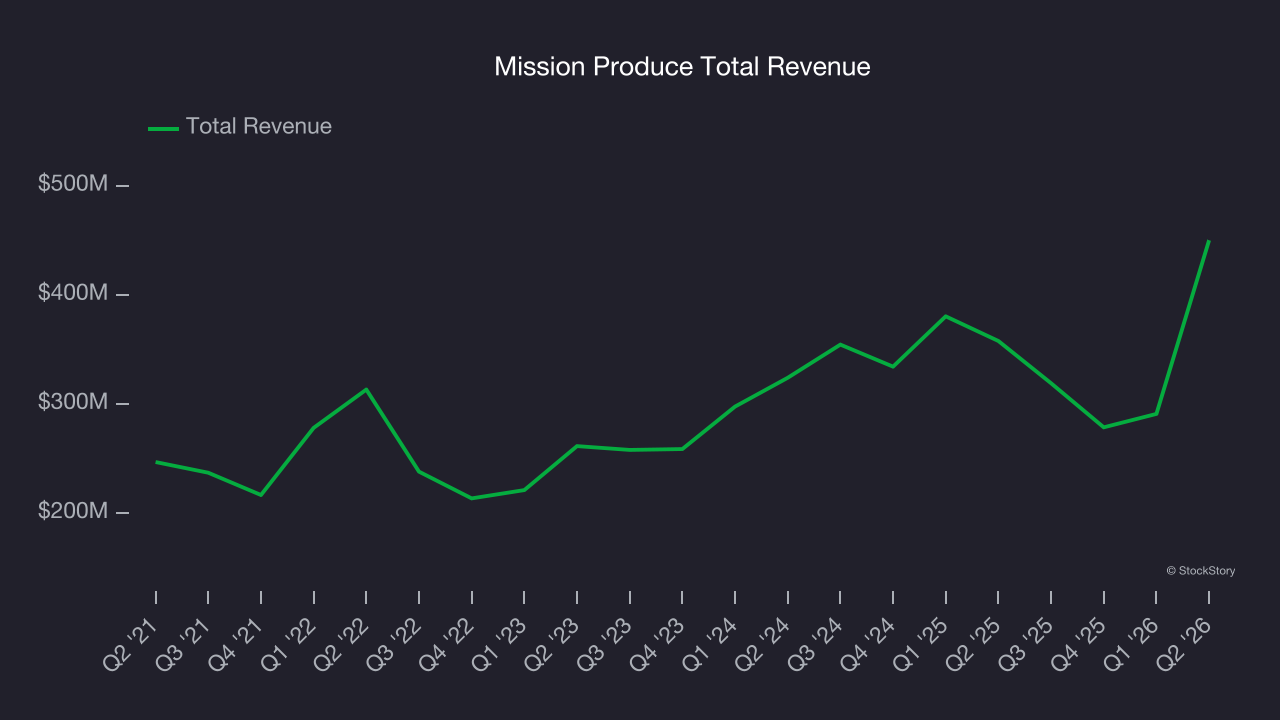The width and height of the screenshot is (1280, 720).
Task: Click the Q2 '21 x-axis label
Action: pos(132,644)
